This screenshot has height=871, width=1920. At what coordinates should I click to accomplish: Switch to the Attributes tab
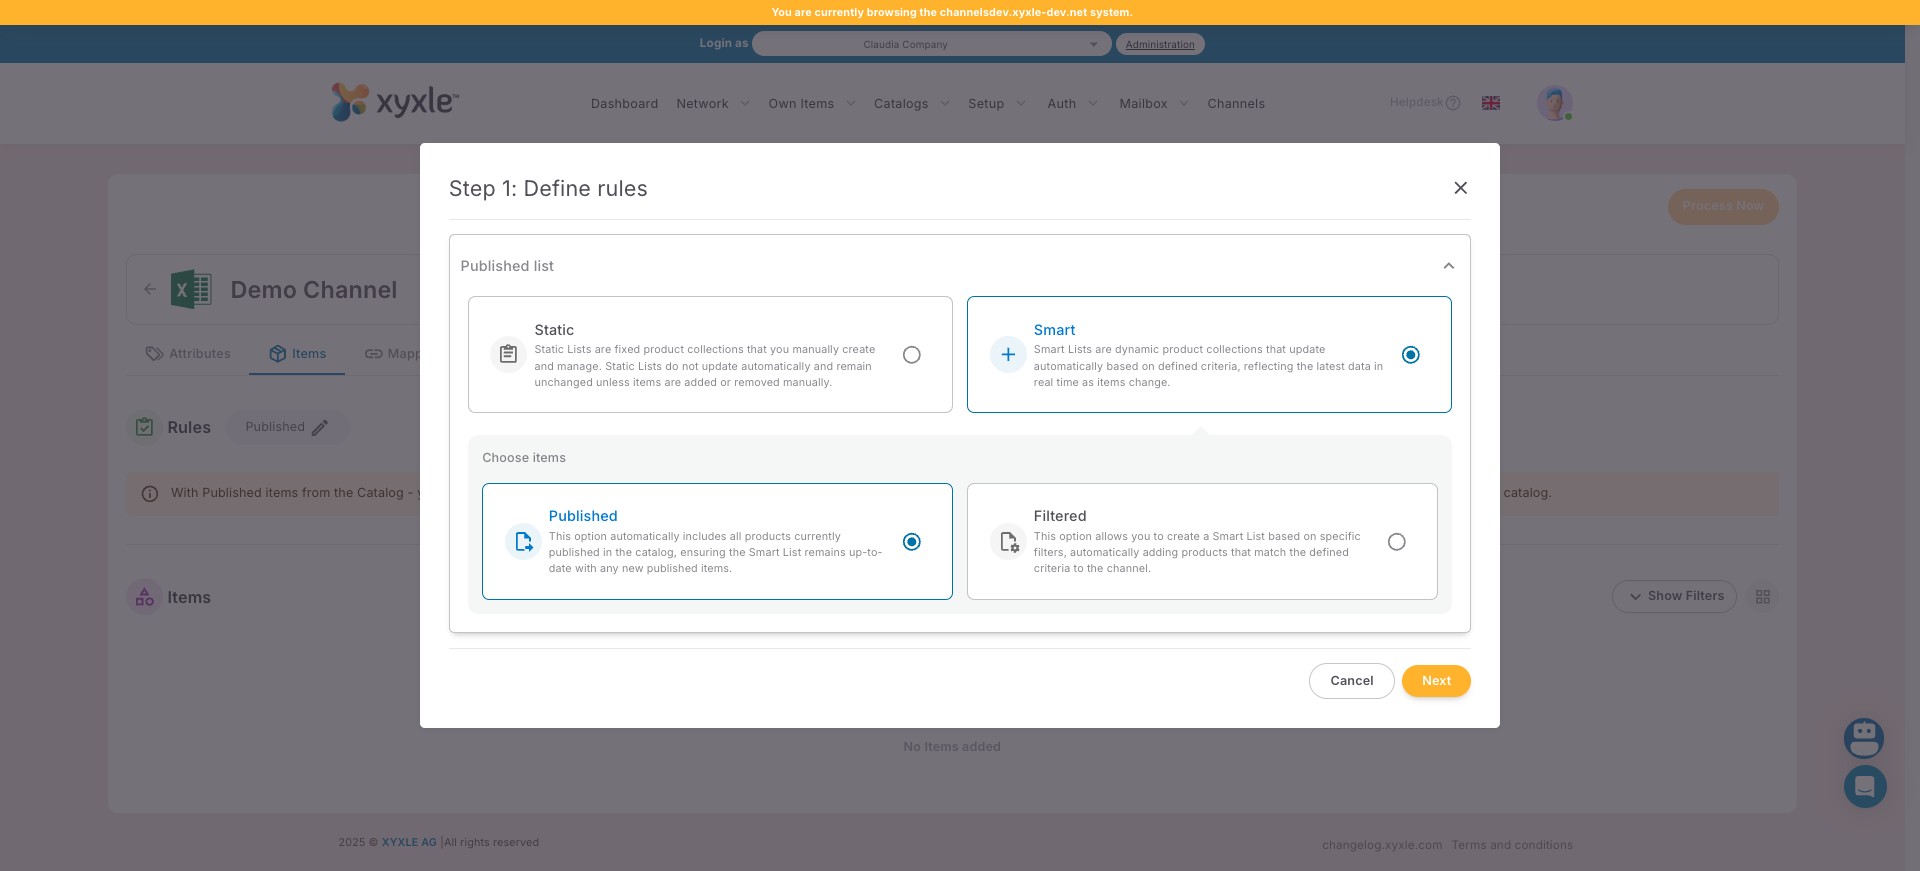pyautogui.click(x=188, y=354)
